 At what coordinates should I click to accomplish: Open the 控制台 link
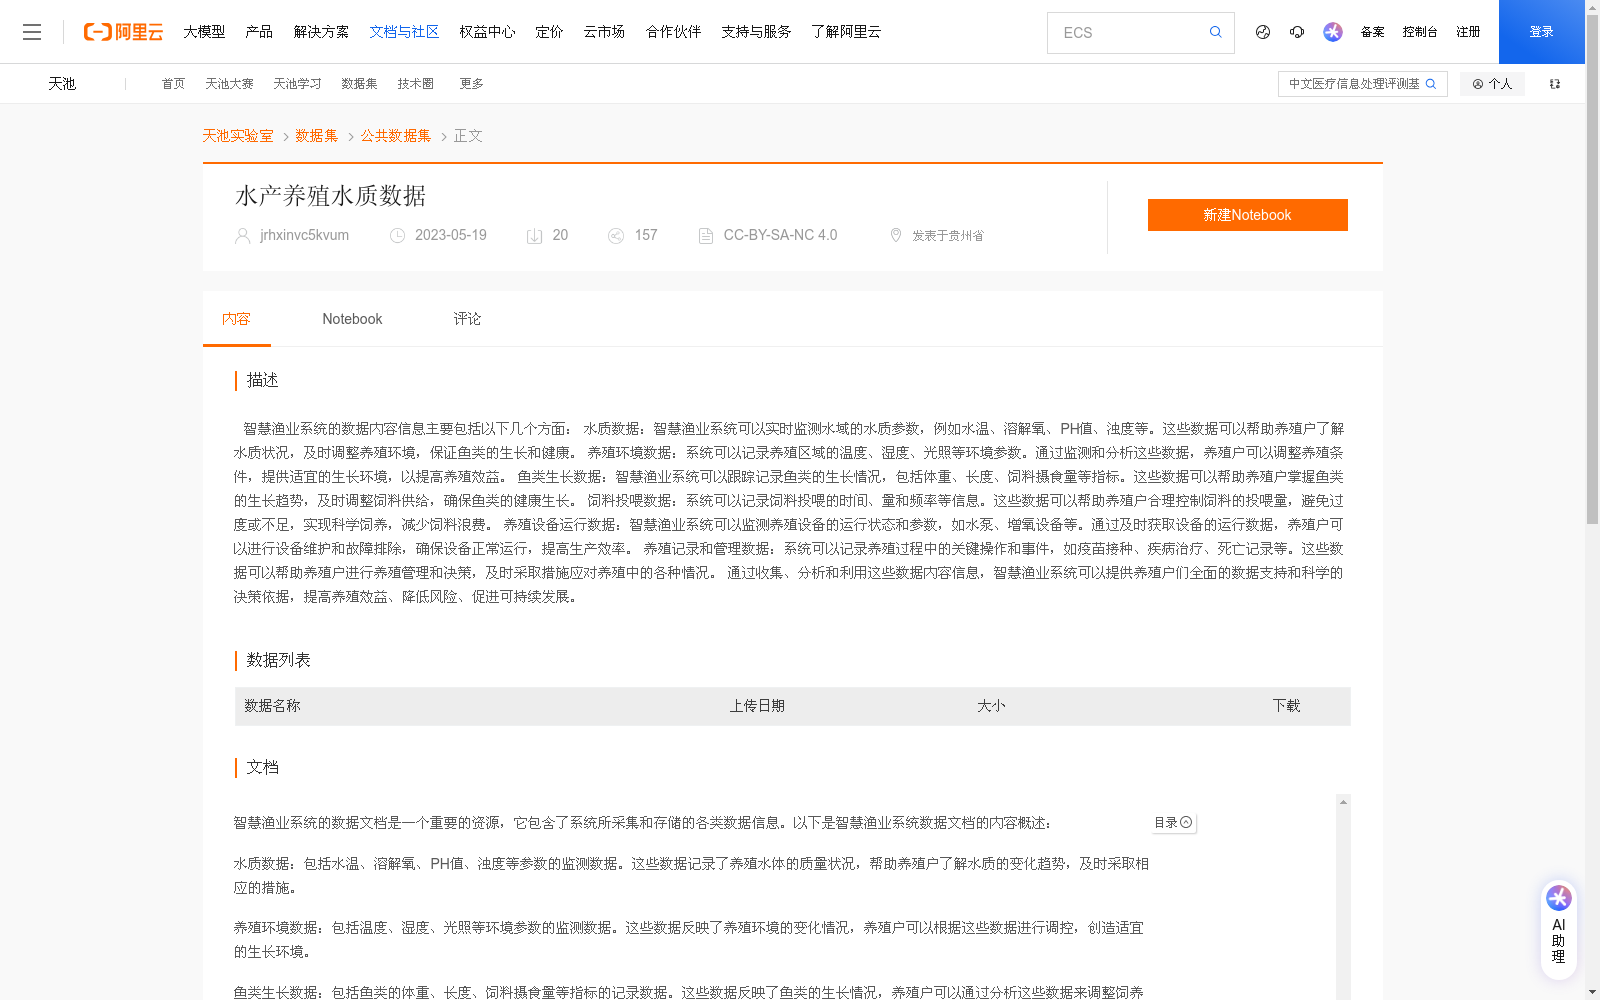coord(1419,32)
